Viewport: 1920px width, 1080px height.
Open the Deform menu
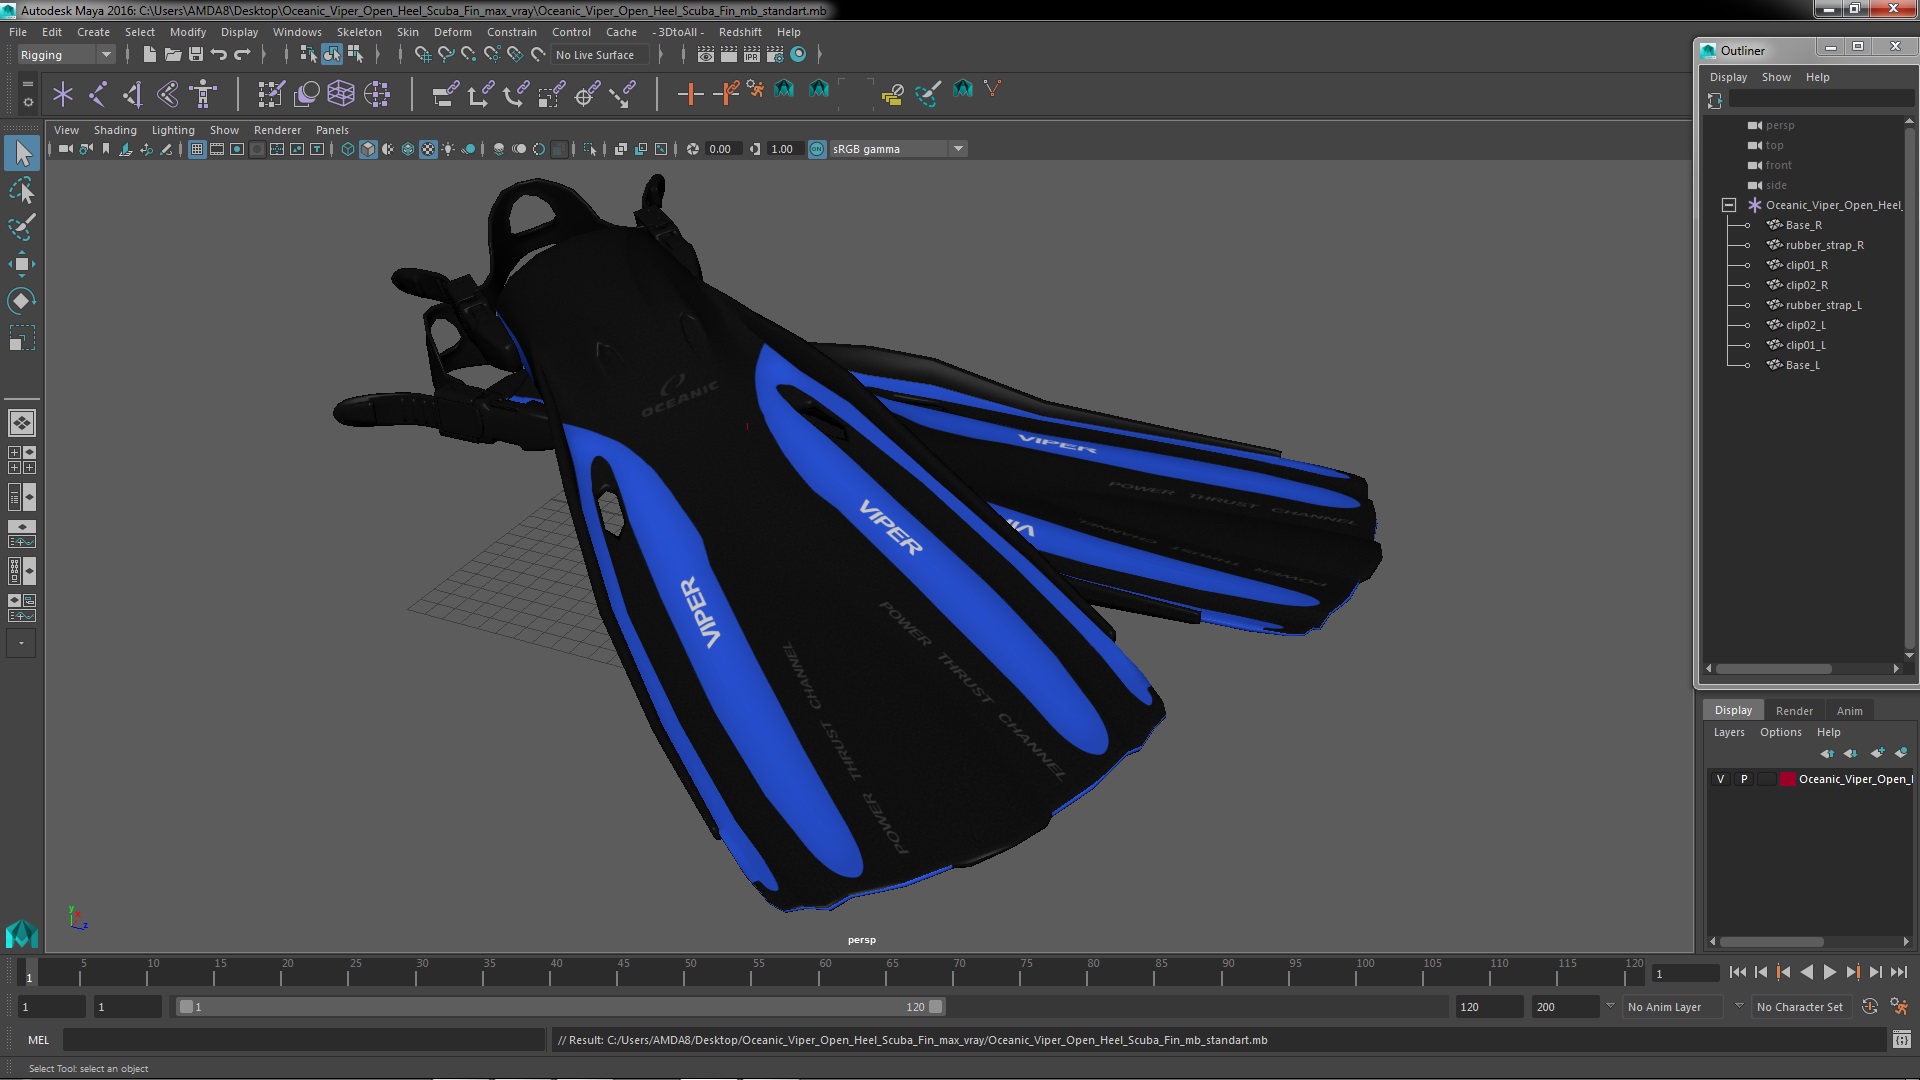tap(452, 32)
